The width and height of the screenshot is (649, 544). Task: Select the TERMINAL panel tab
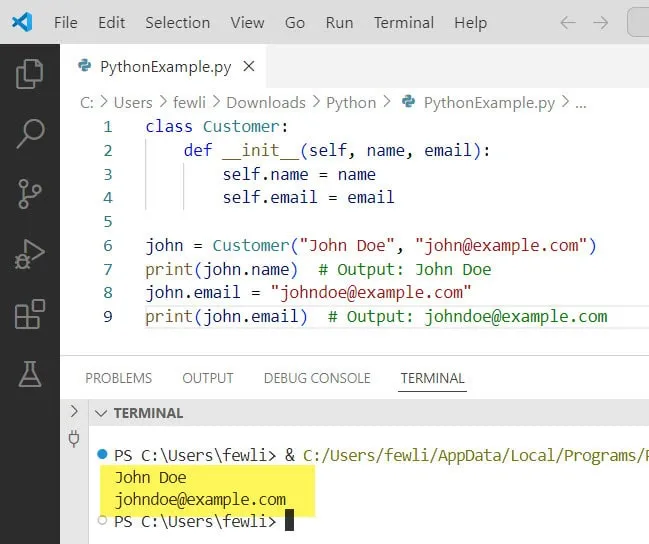point(433,378)
